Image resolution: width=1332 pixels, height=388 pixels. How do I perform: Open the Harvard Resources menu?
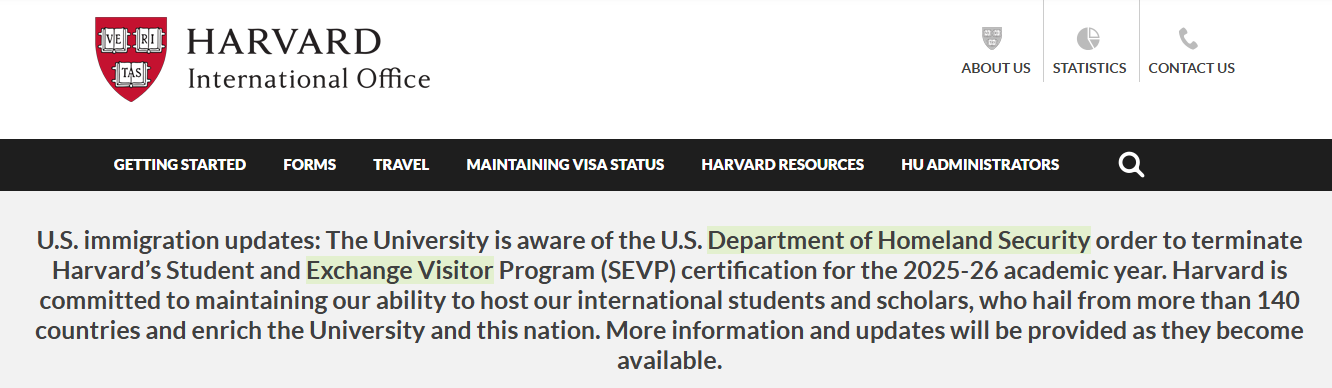(783, 165)
